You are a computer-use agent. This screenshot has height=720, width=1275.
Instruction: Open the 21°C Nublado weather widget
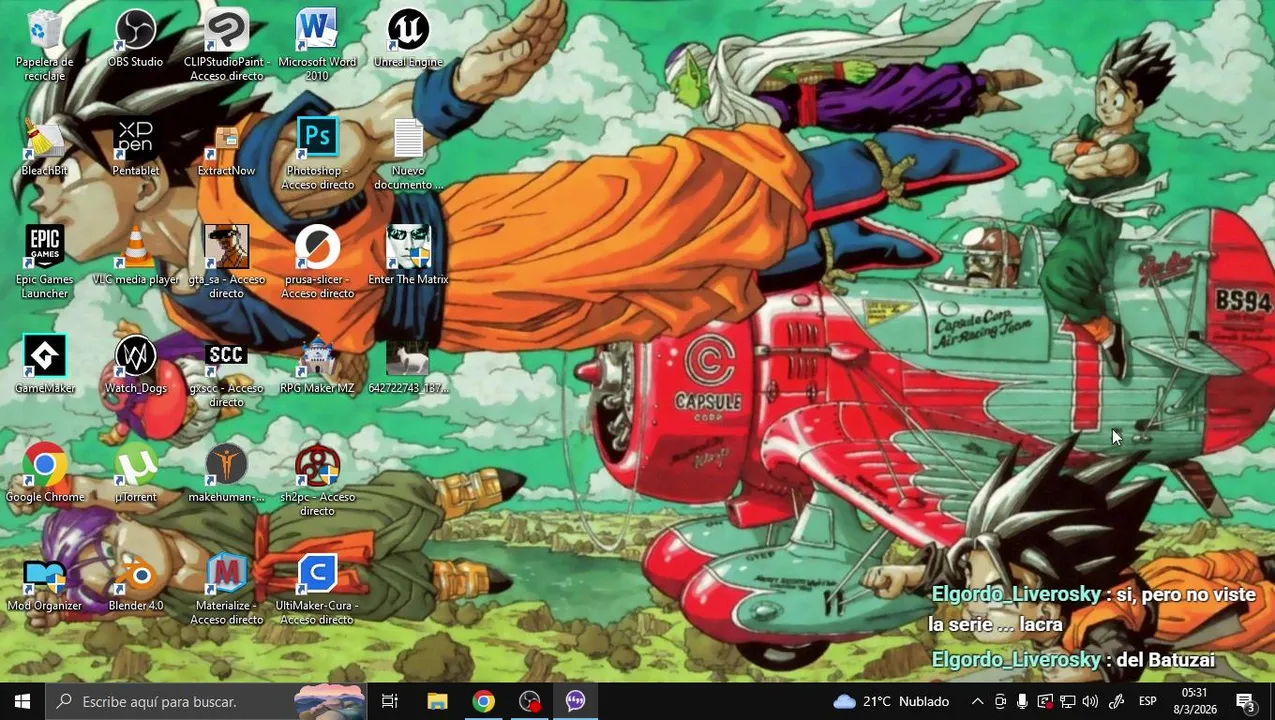point(891,701)
